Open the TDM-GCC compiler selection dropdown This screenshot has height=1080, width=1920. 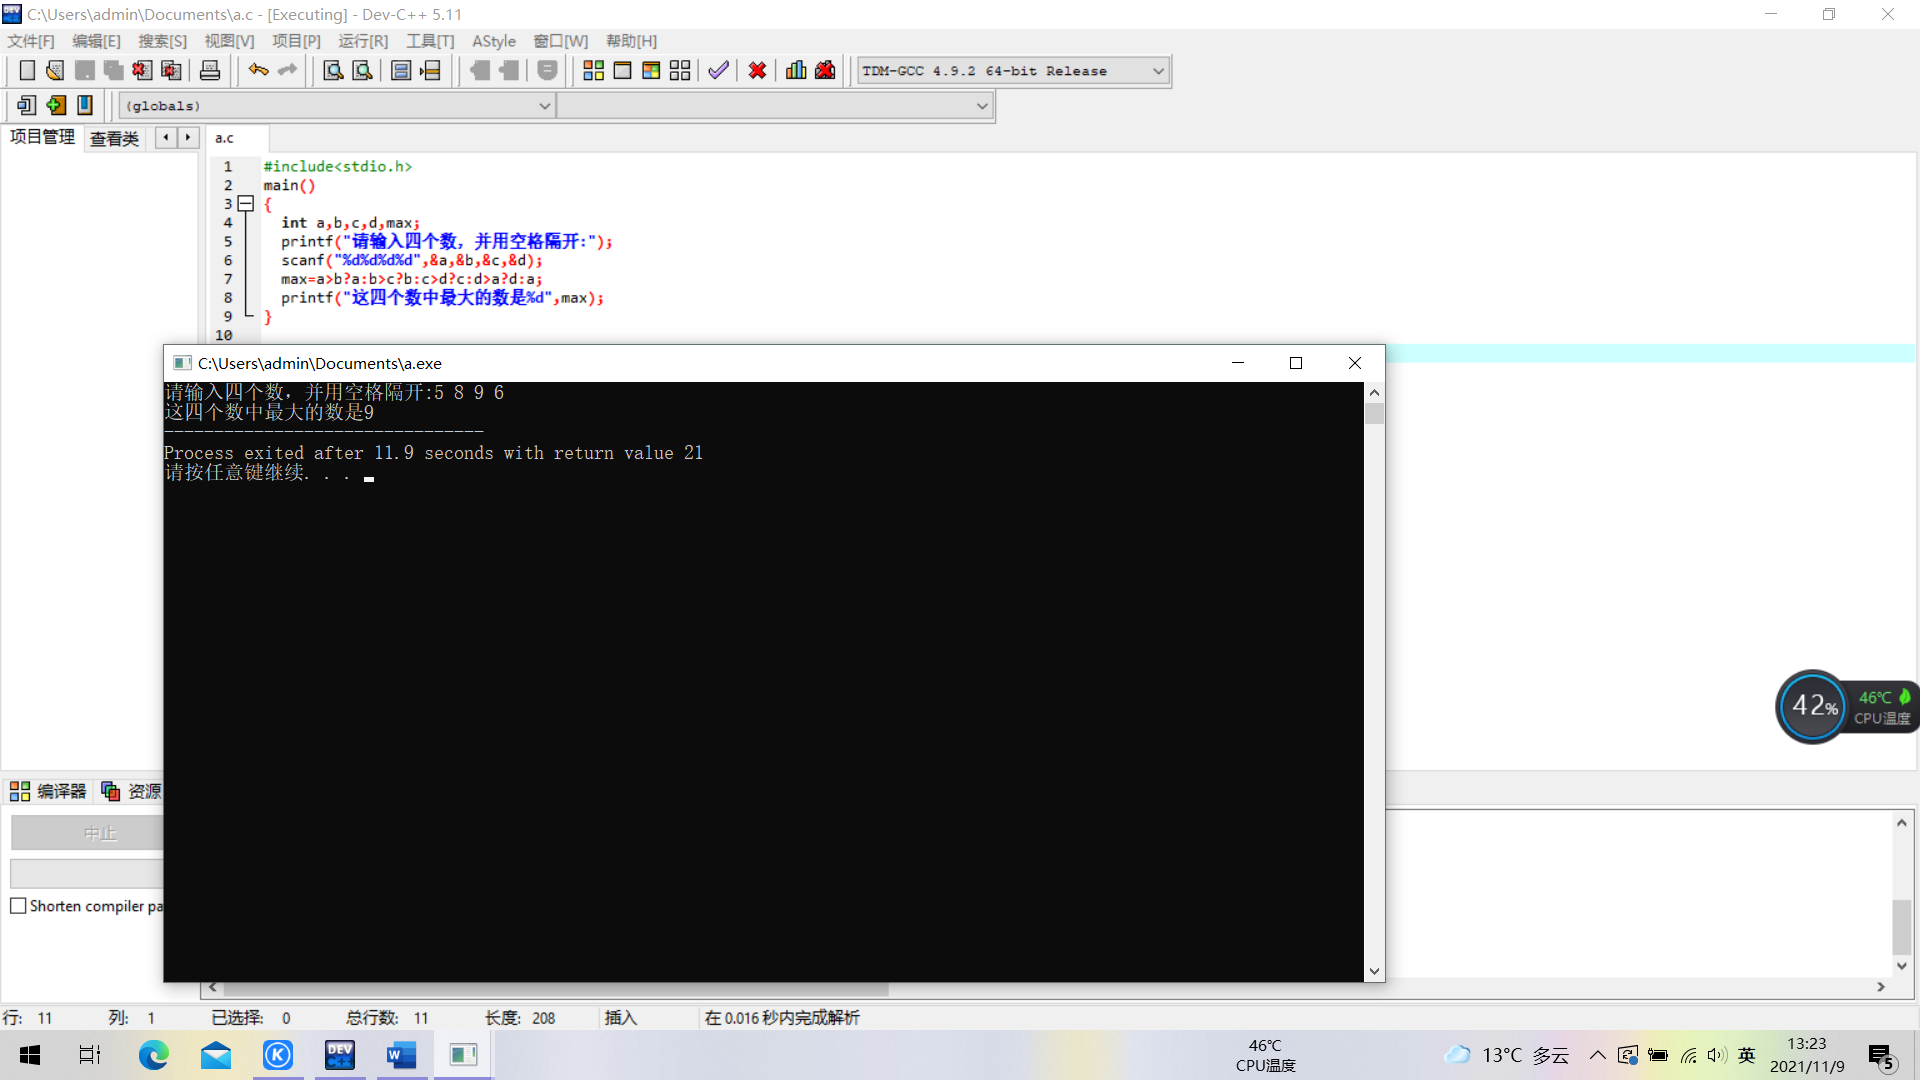(x=1158, y=71)
